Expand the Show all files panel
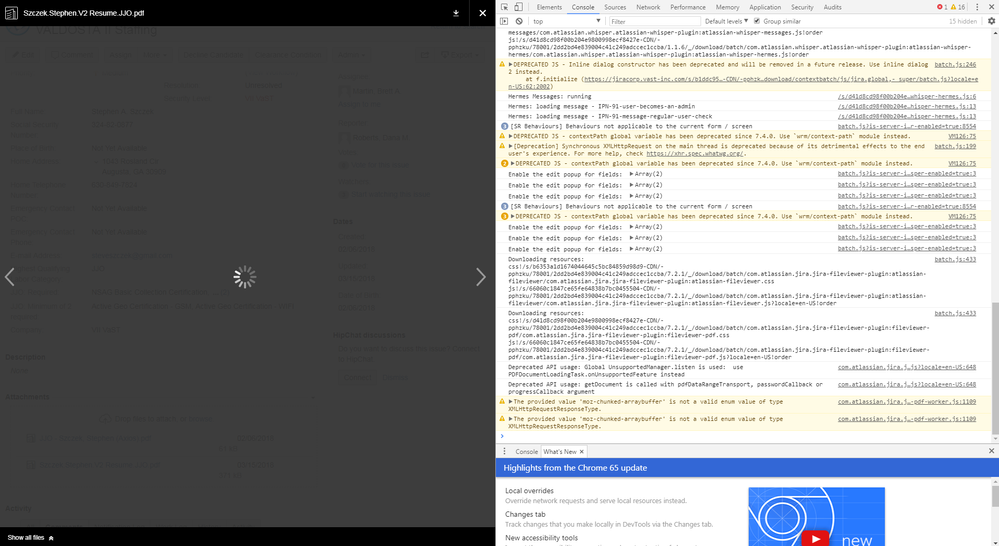The image size is (999, 546). pos(31,538)
